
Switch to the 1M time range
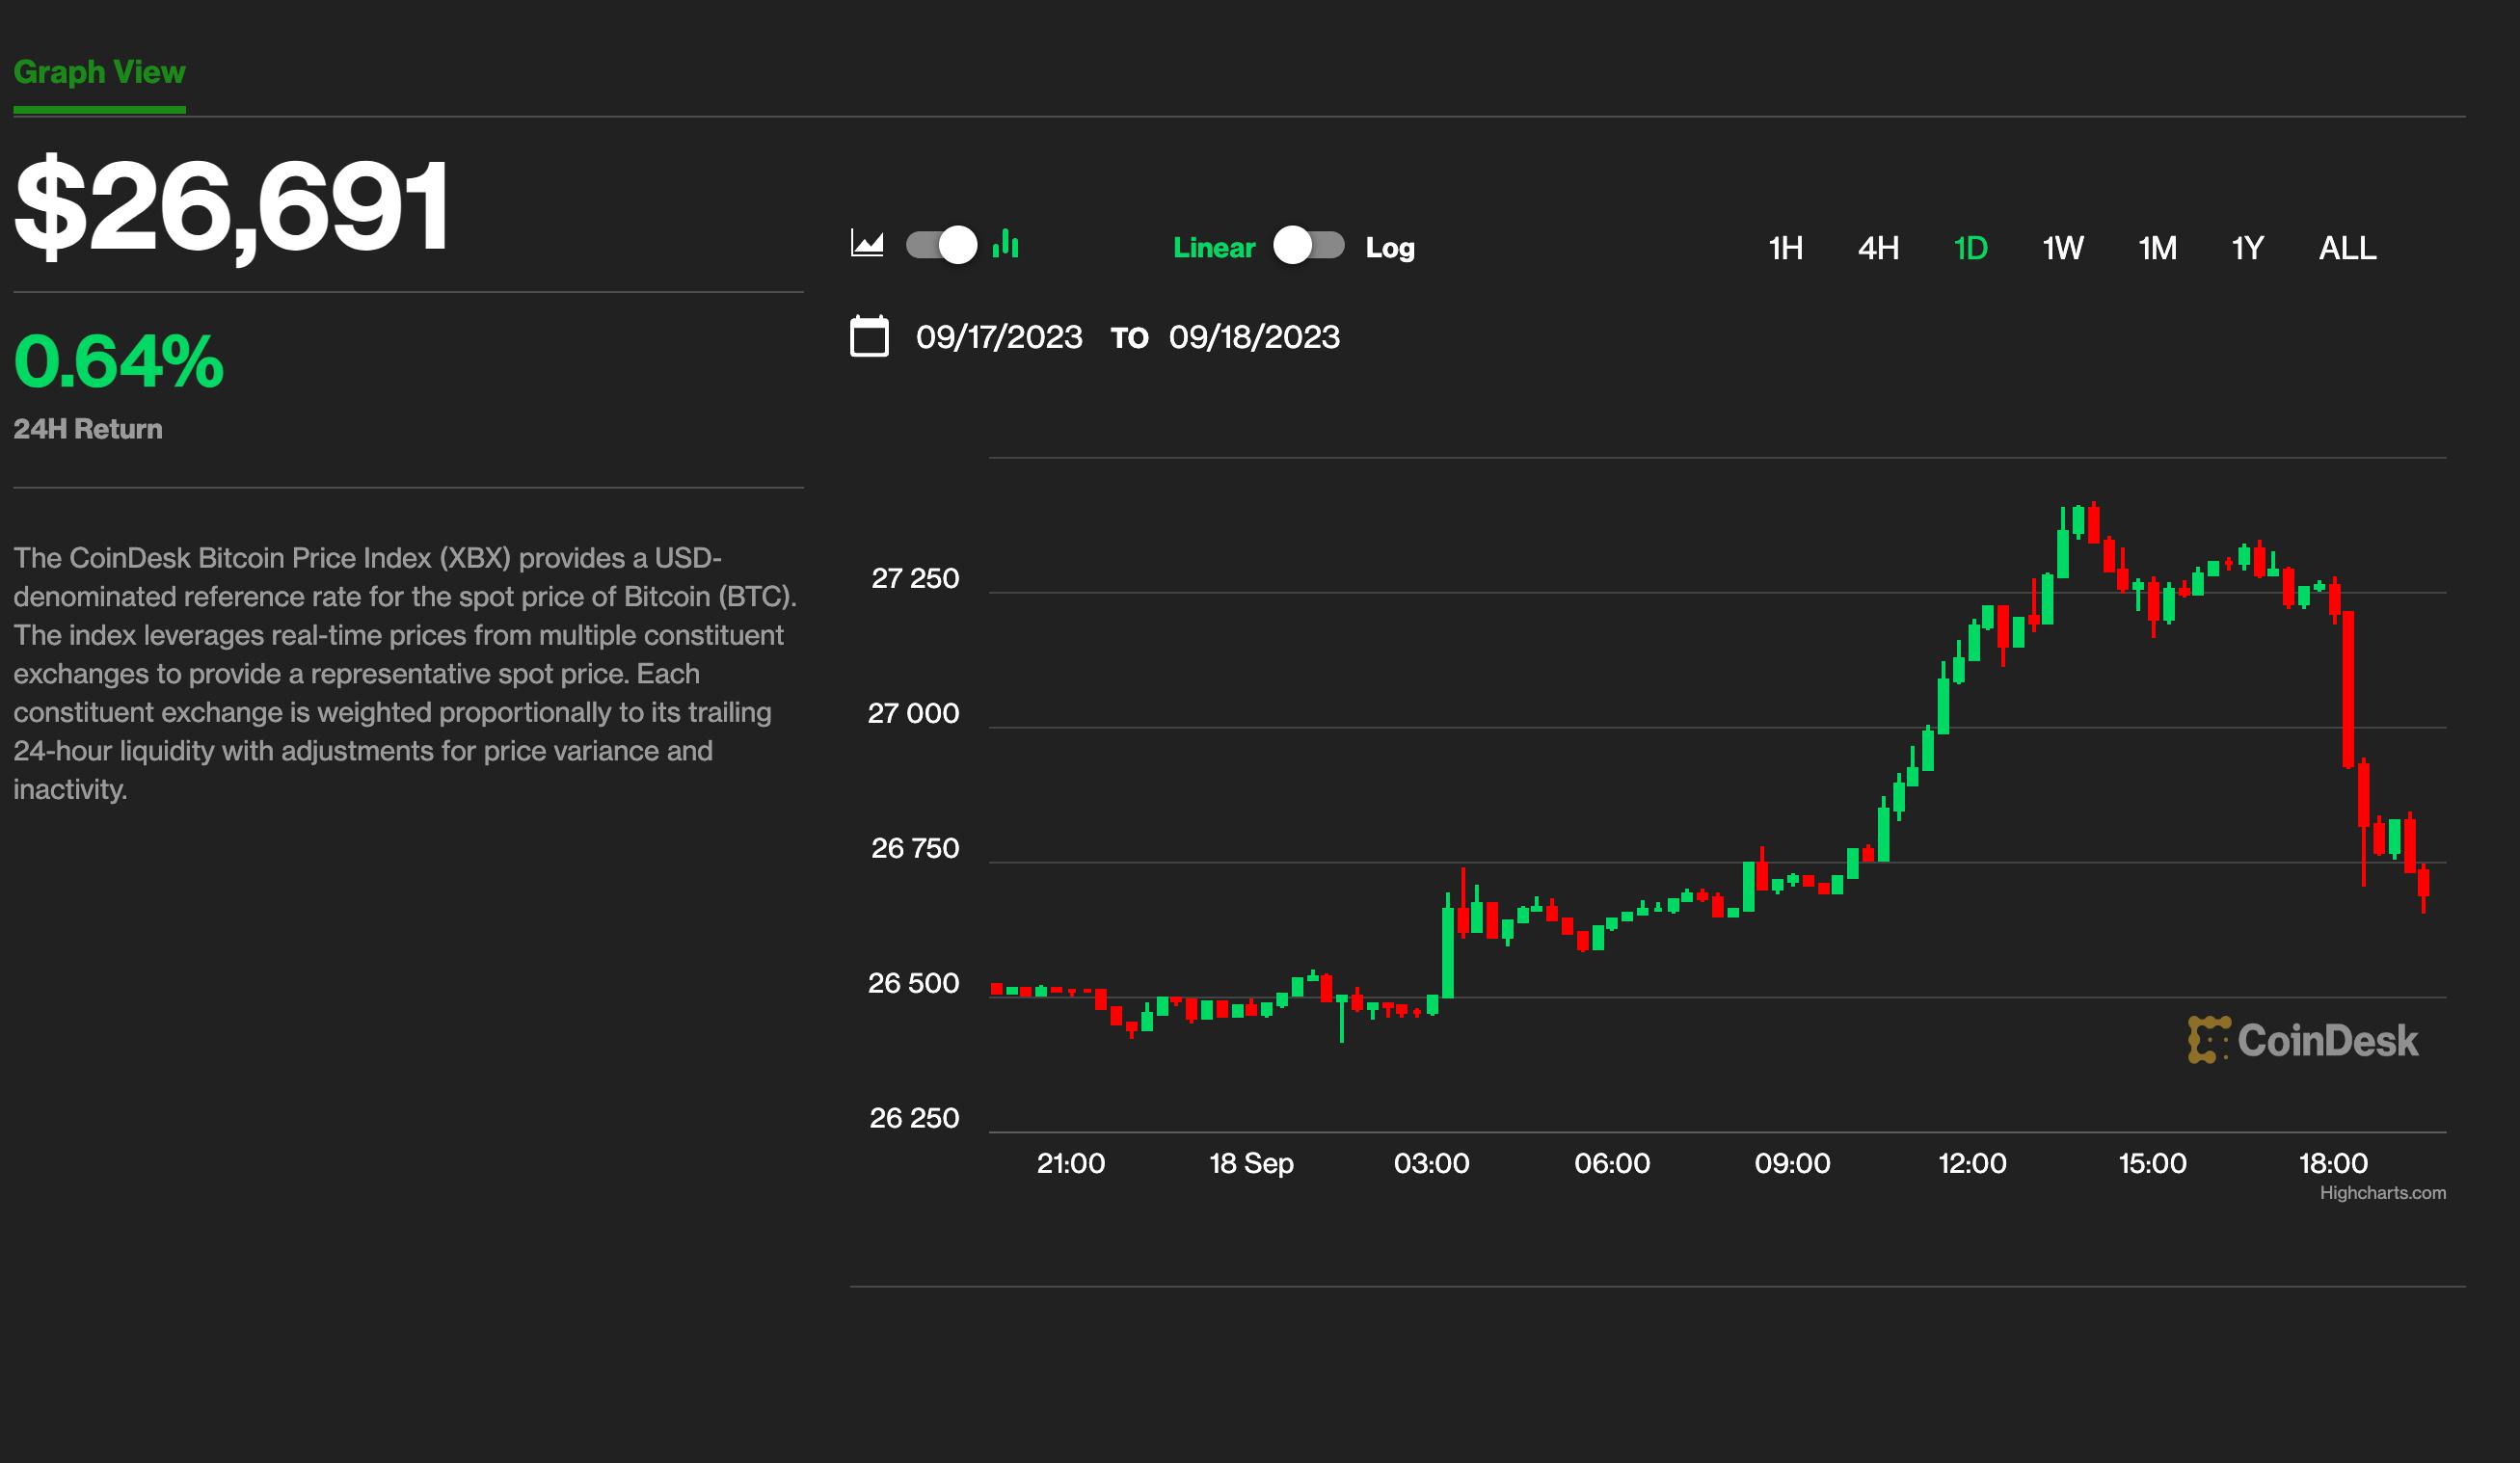point(2157,248)
